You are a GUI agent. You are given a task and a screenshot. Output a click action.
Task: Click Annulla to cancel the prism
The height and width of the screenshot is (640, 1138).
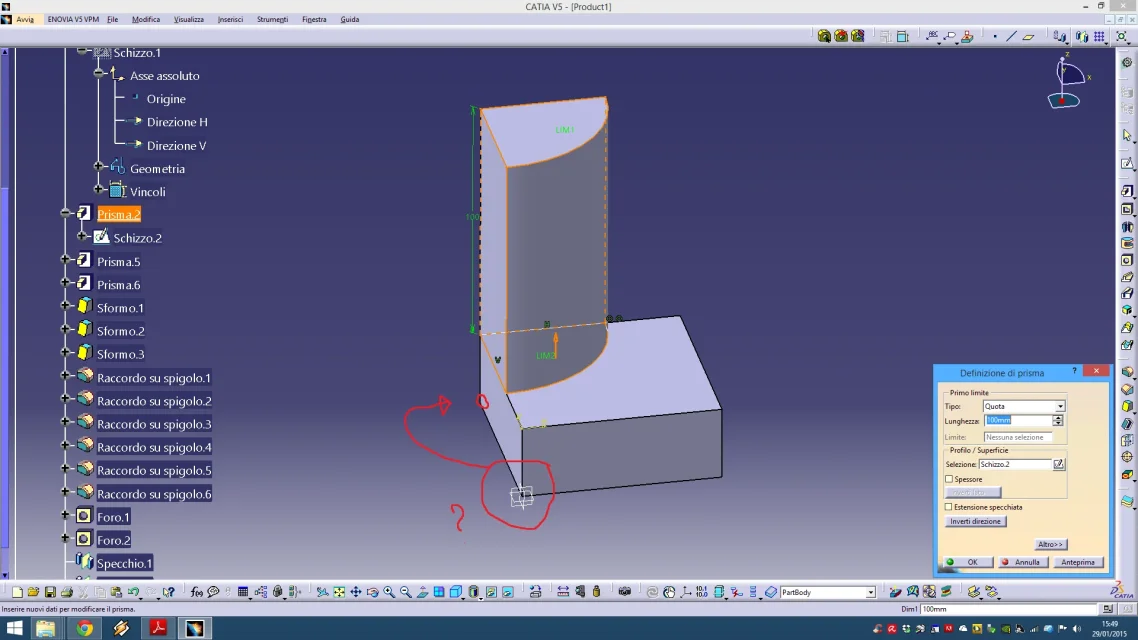click(1021, 562)
